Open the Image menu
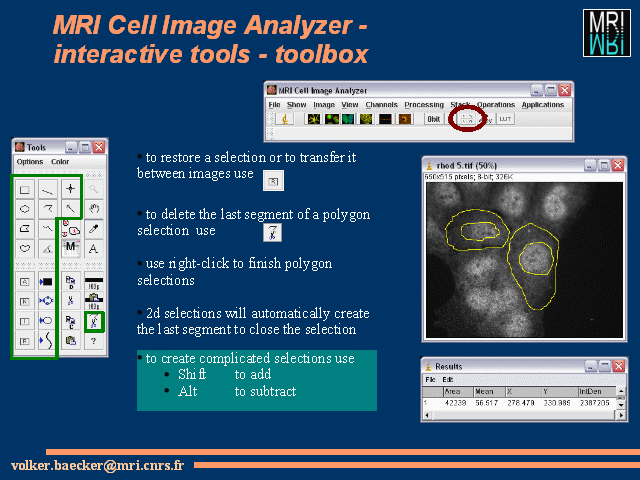This screenshot has width=640, height=480. click(324, 105)
